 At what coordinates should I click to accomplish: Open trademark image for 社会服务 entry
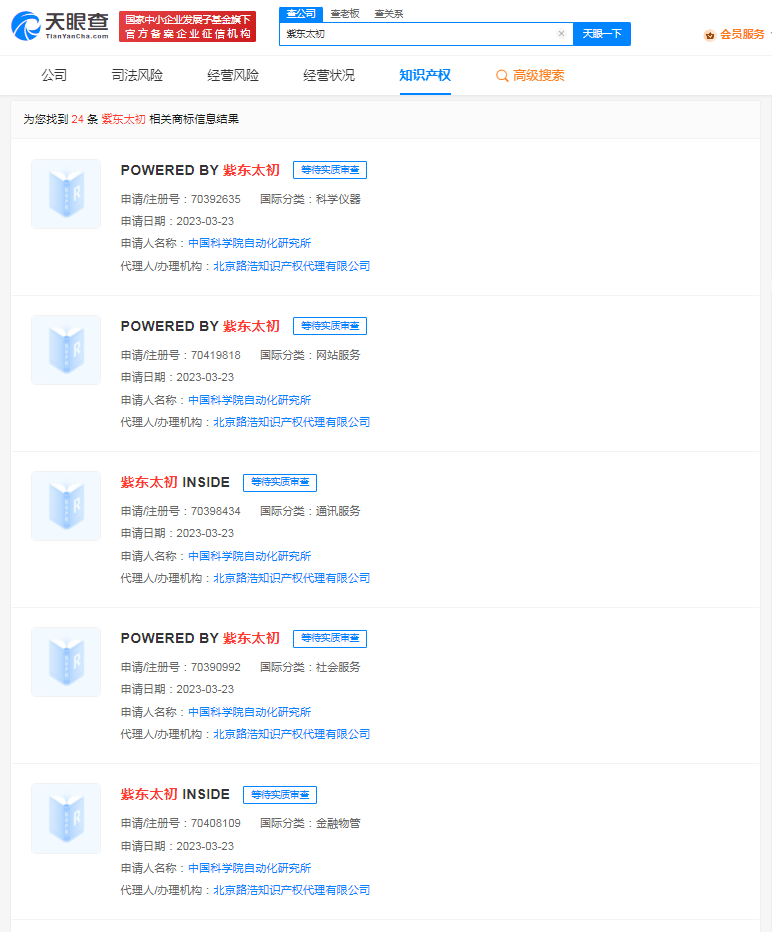click(66, 662)
